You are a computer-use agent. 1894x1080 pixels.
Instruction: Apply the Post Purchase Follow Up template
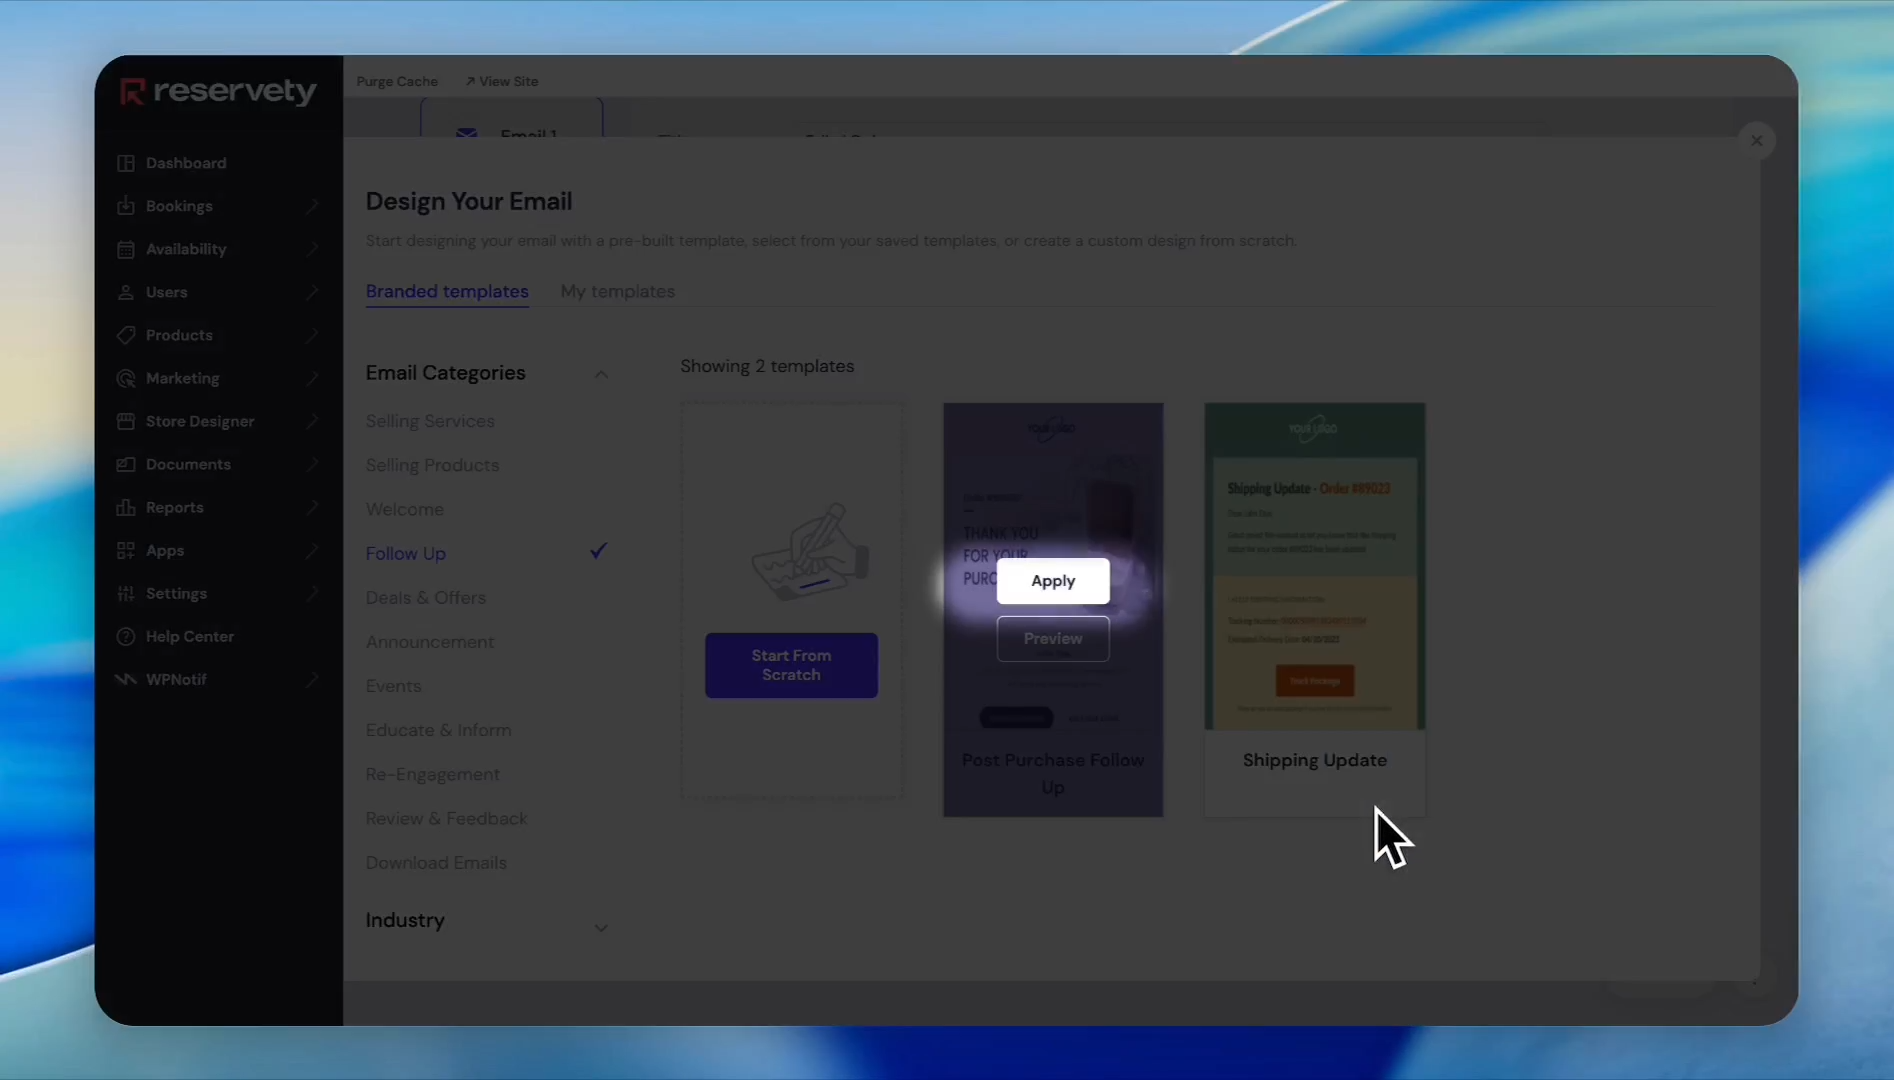click(1053, 581)
